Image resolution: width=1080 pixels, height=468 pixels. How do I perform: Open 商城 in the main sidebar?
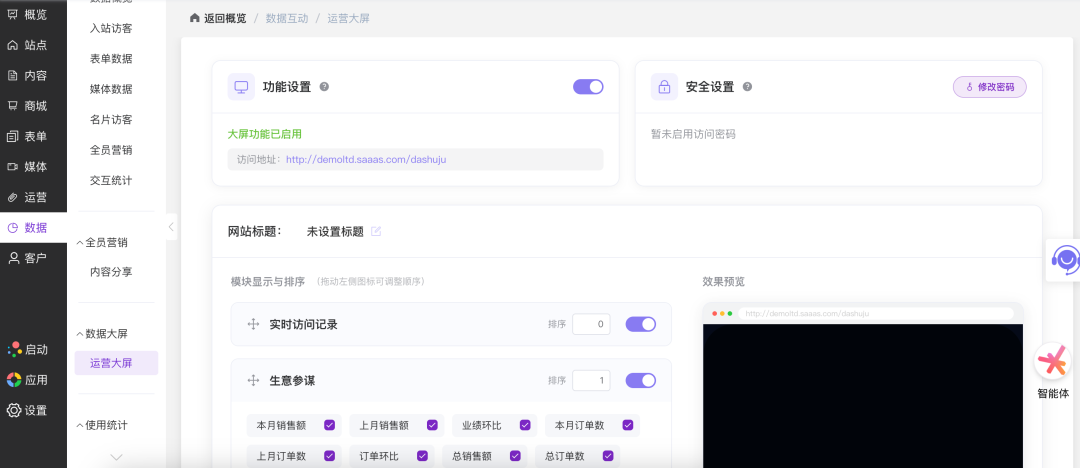[34, 106]
